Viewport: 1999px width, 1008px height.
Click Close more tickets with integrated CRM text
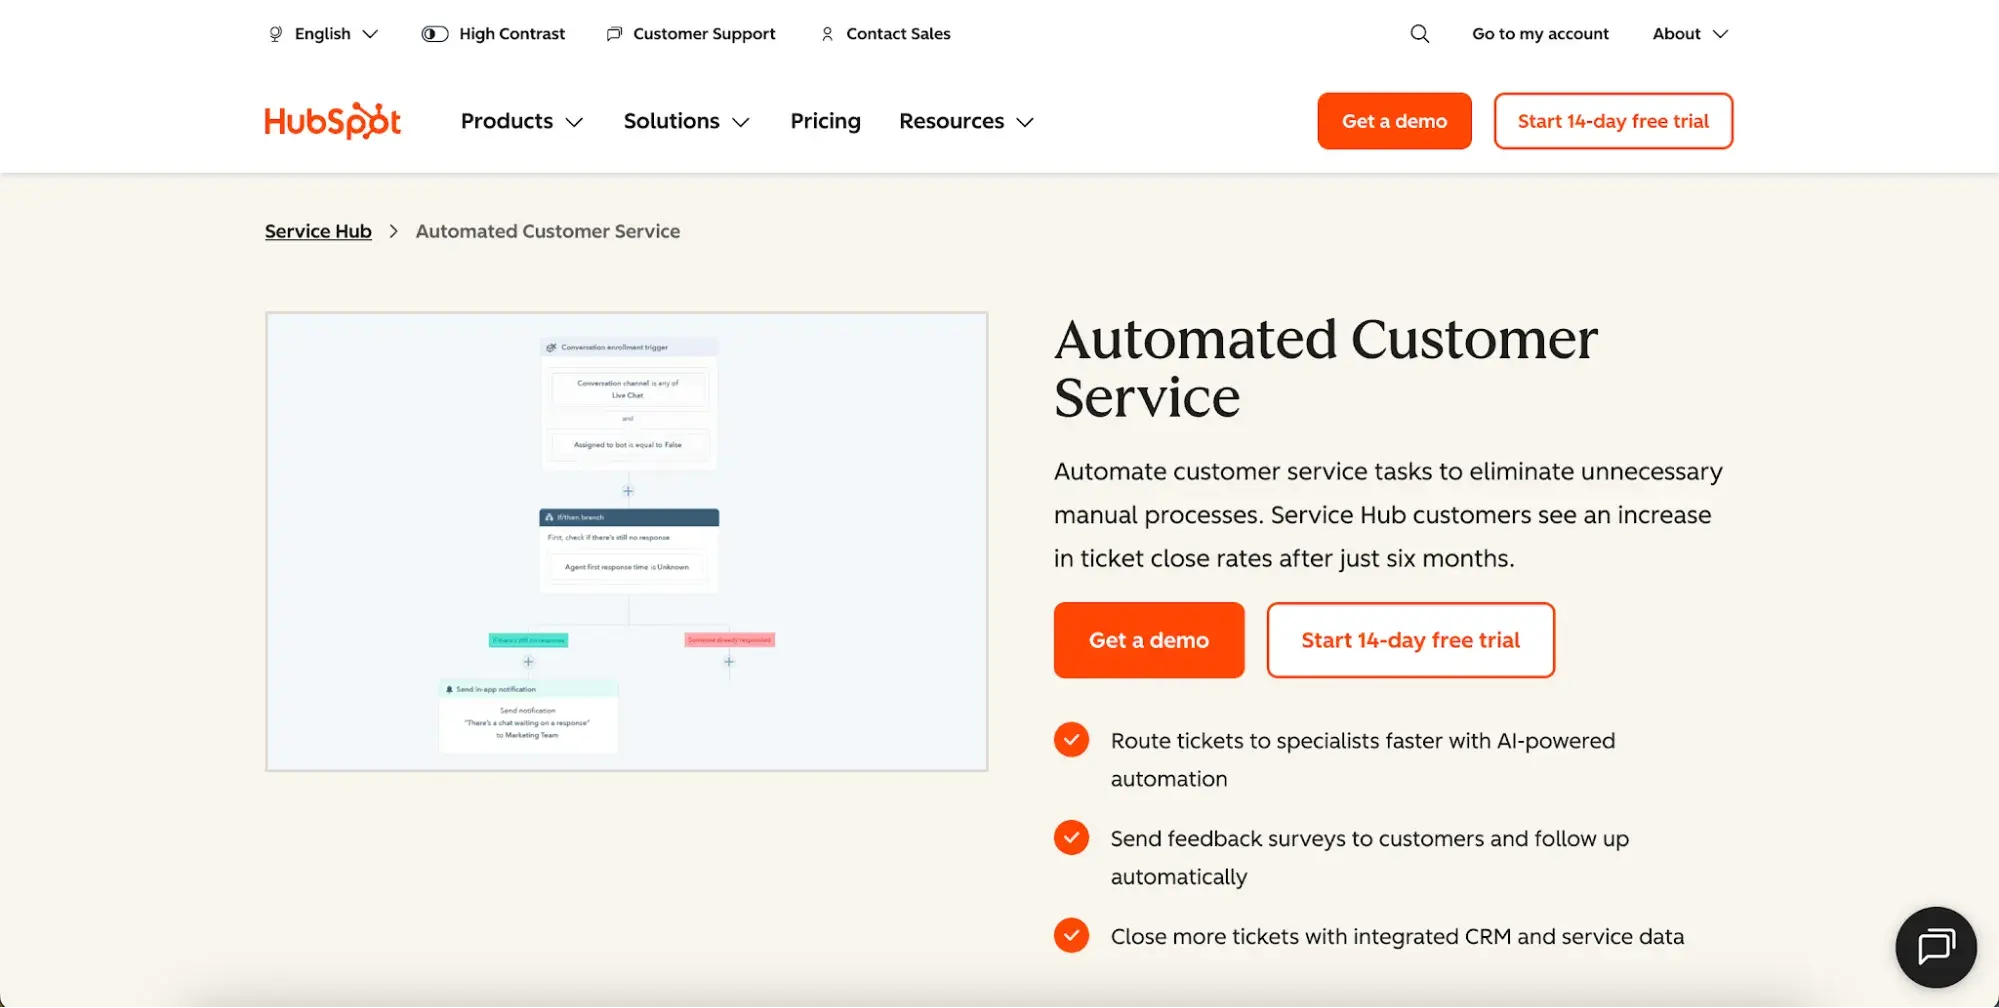click(x=1397, y=937)
